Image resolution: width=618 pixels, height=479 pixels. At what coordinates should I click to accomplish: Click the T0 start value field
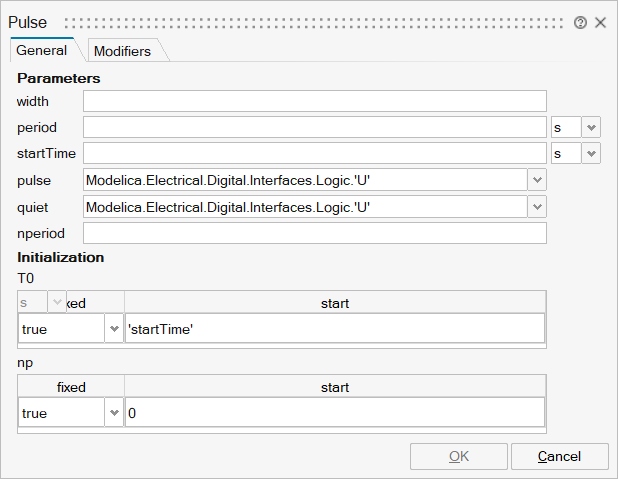[334, 329]
